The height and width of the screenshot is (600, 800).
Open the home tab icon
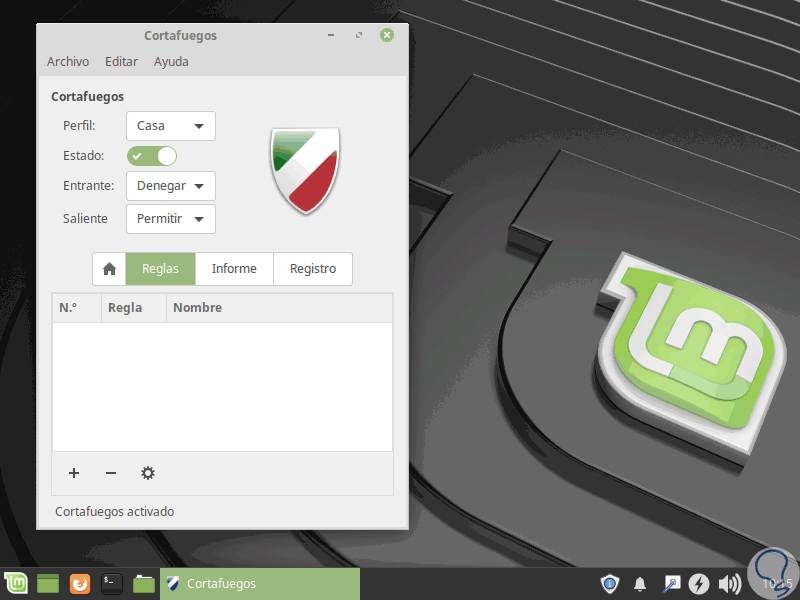[x=109, y=269]
